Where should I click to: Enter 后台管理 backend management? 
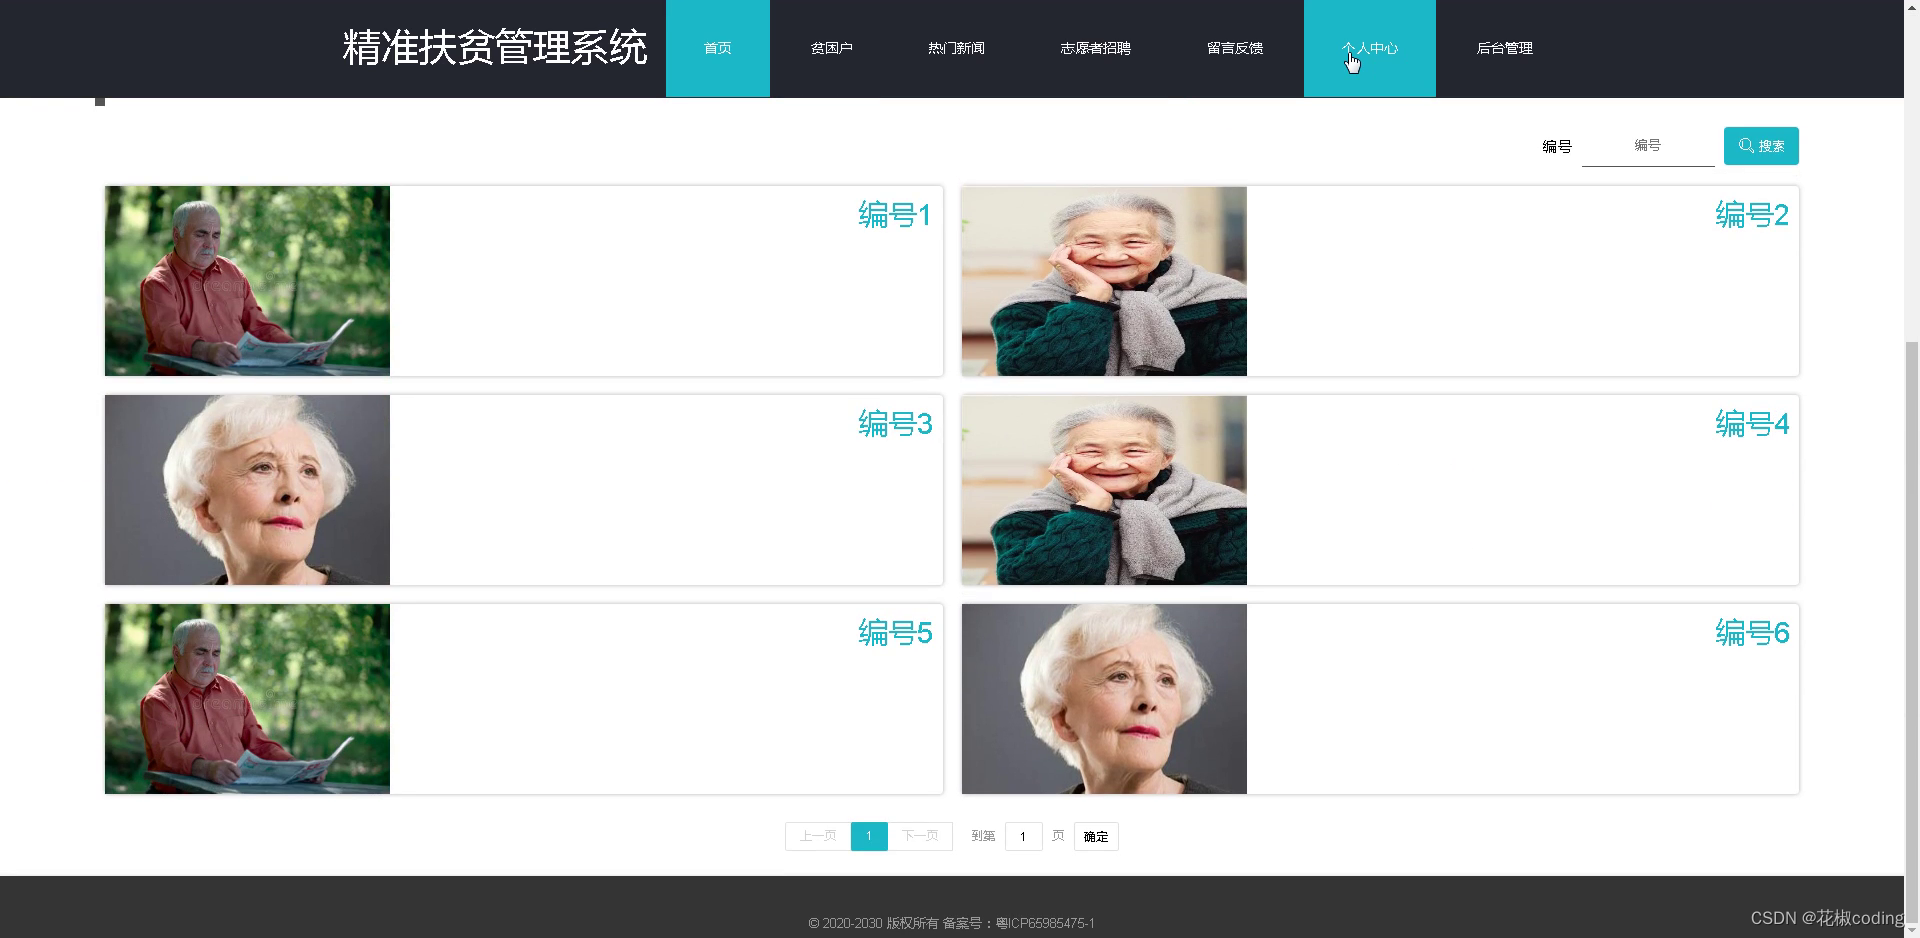(1504, 47)
